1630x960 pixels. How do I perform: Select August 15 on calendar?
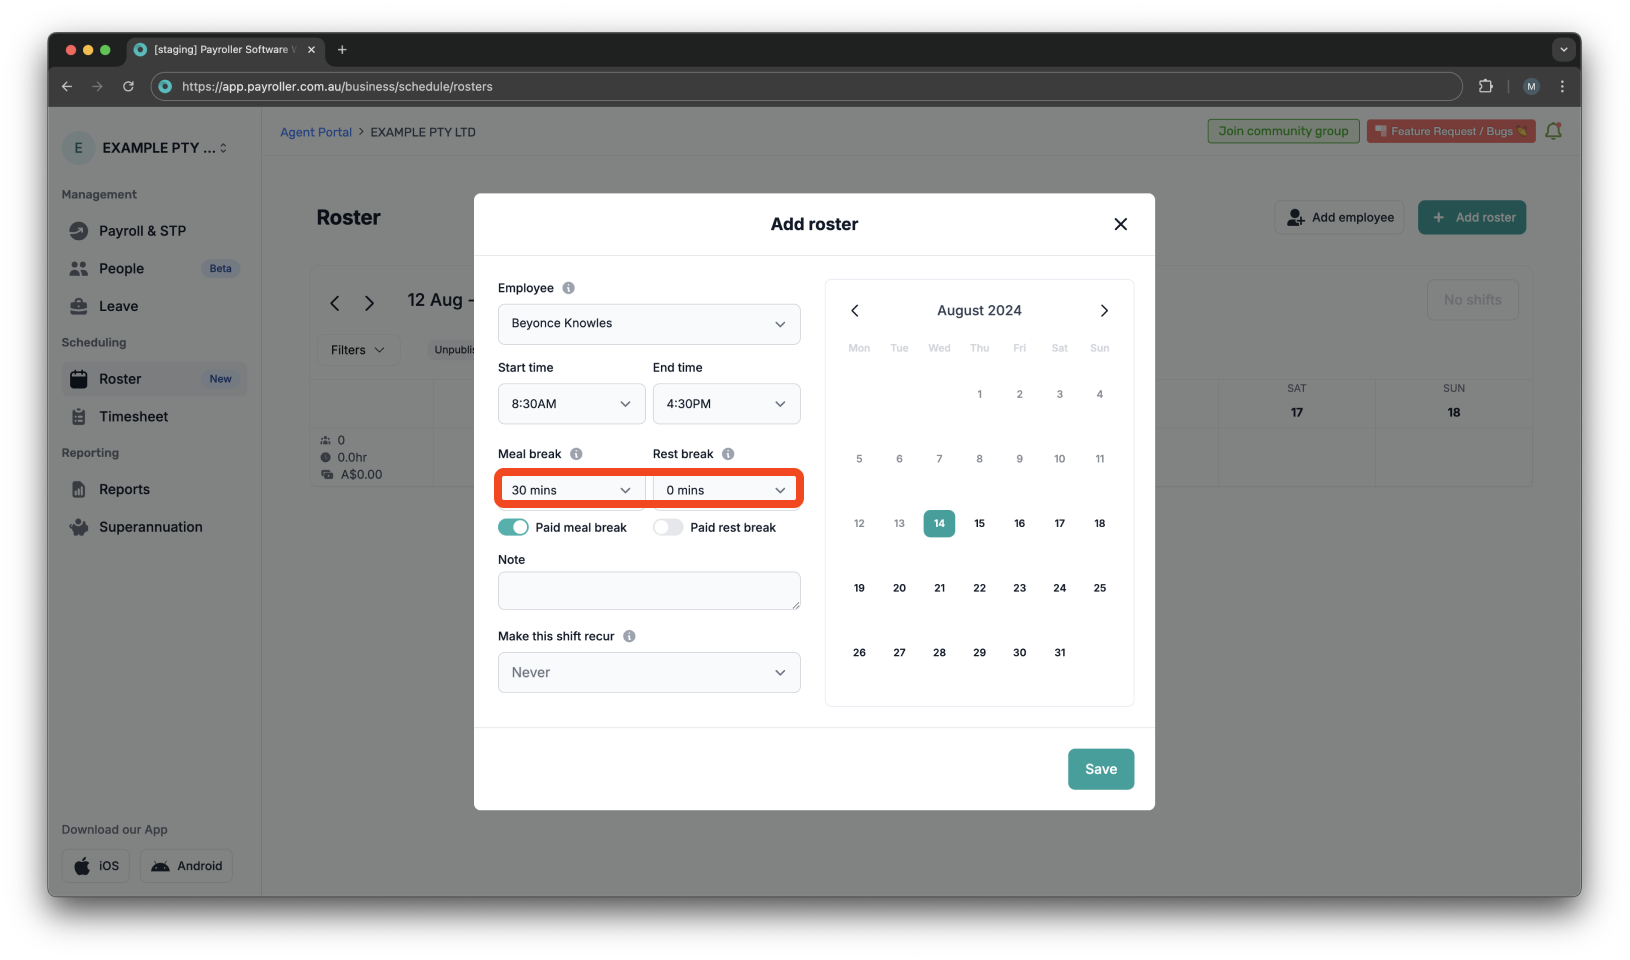980,523
